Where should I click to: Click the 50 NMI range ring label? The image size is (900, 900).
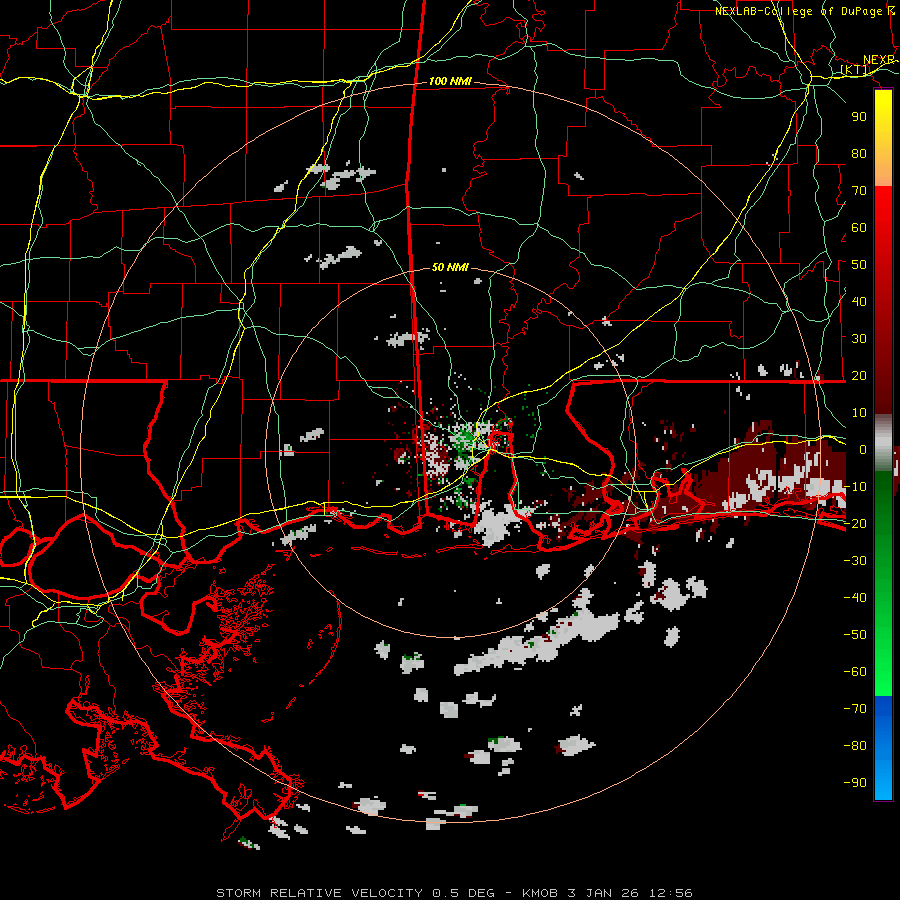(450, 267)
